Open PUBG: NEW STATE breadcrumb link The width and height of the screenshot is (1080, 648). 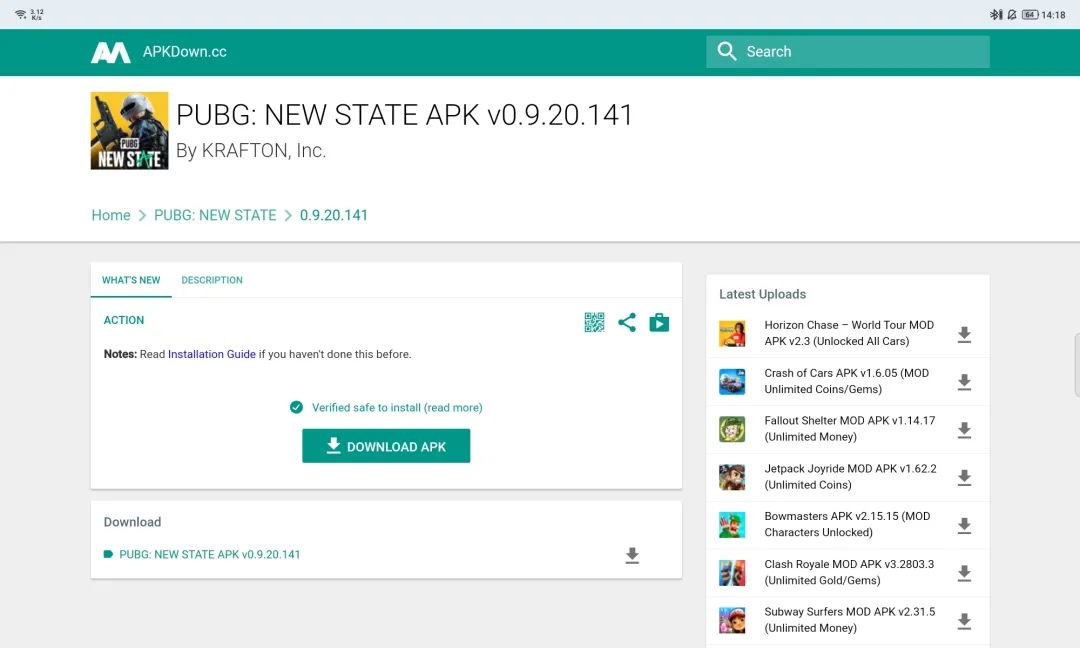[x=215, y=215]
